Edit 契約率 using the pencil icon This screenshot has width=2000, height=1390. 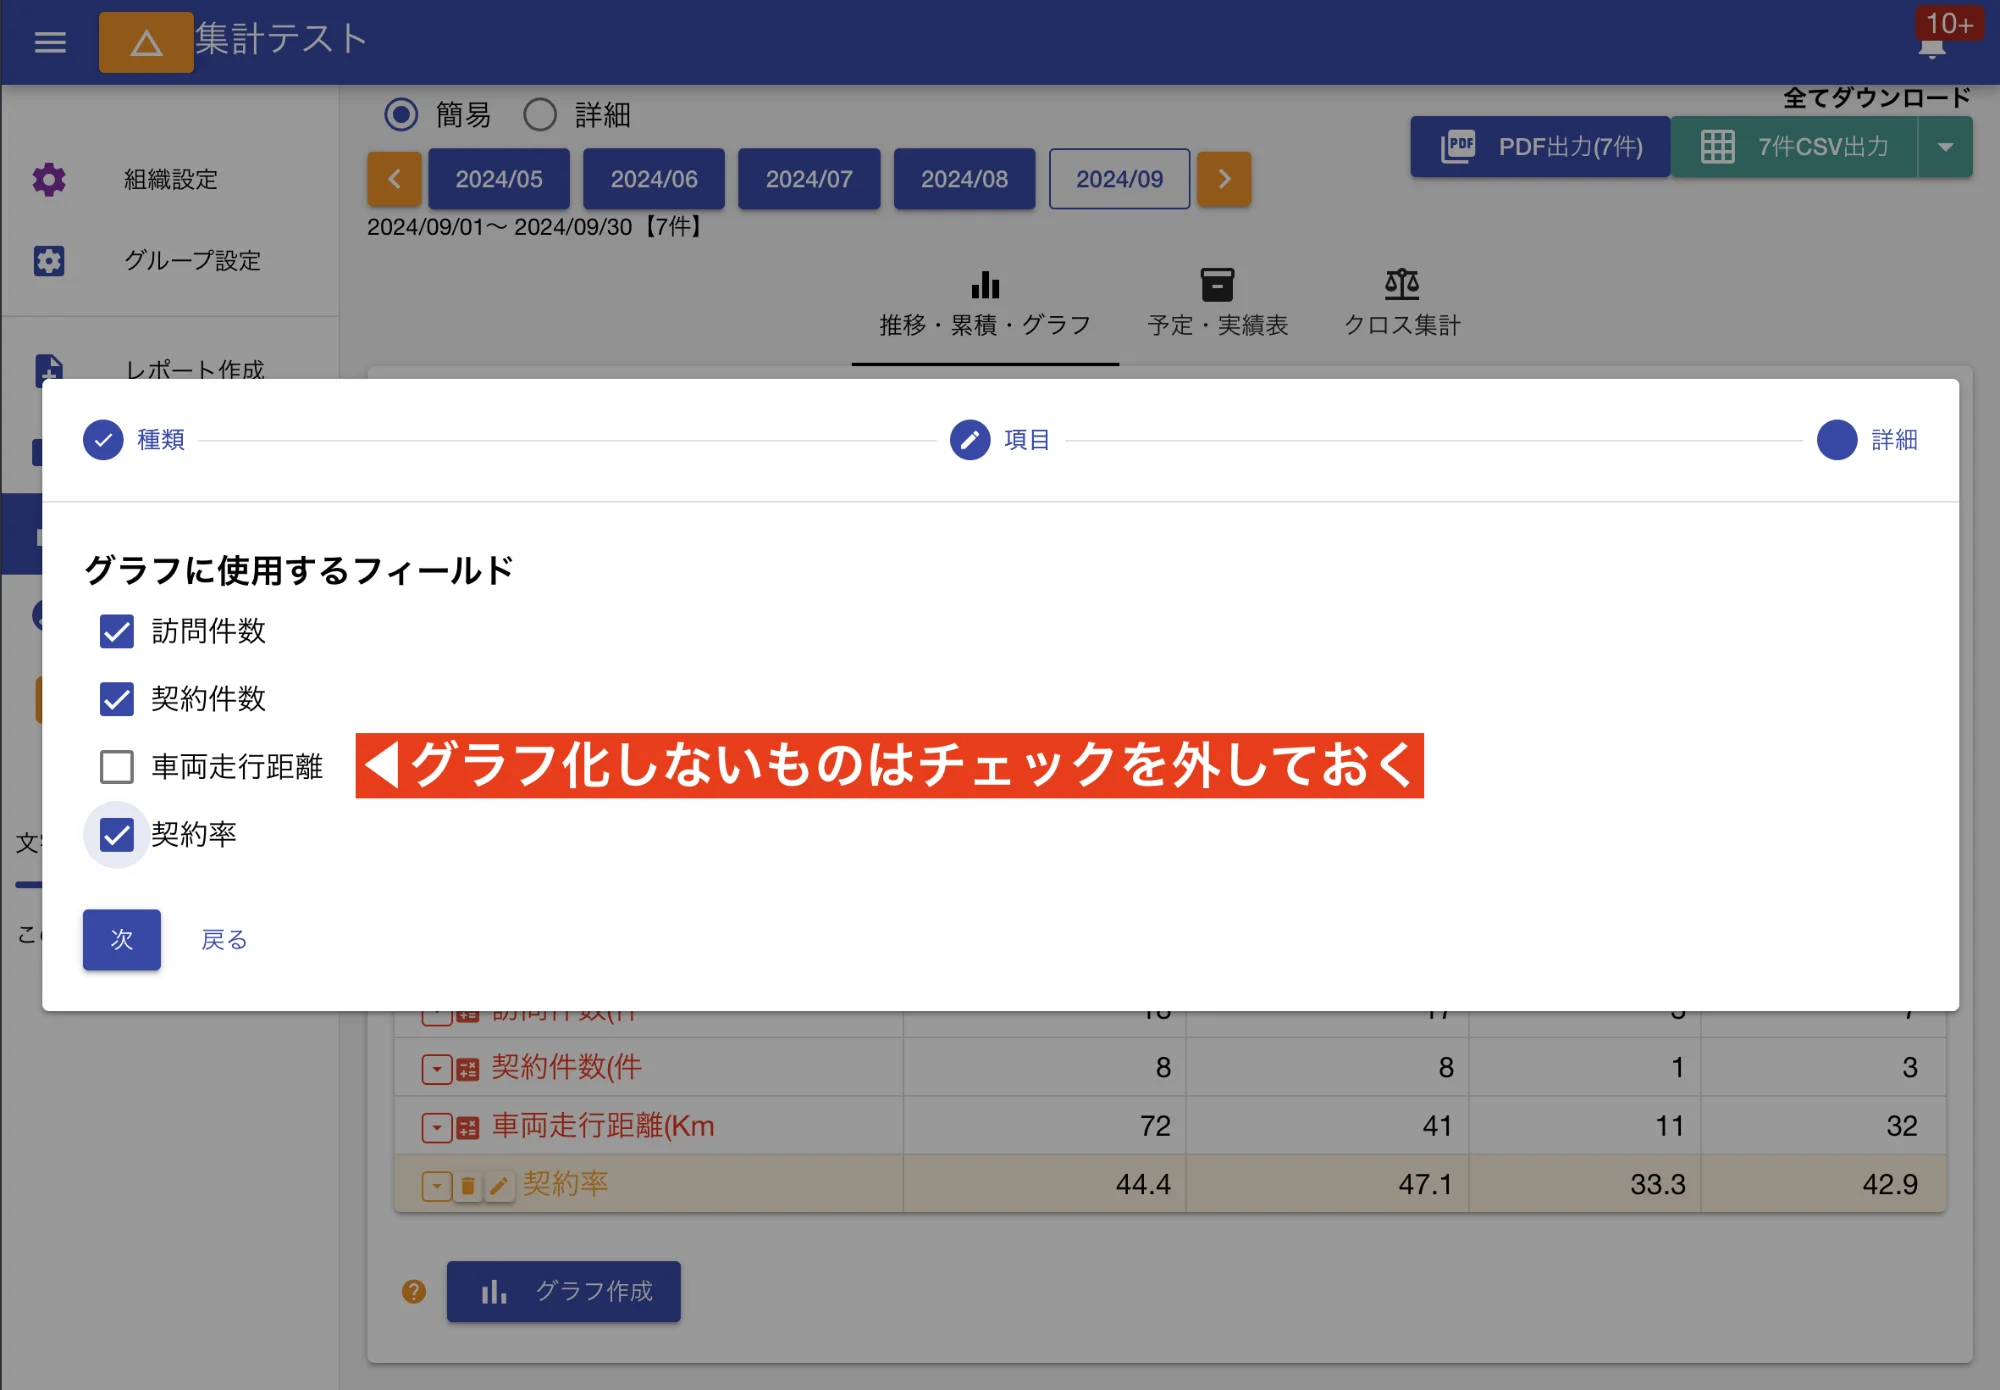click(500, 1185)
